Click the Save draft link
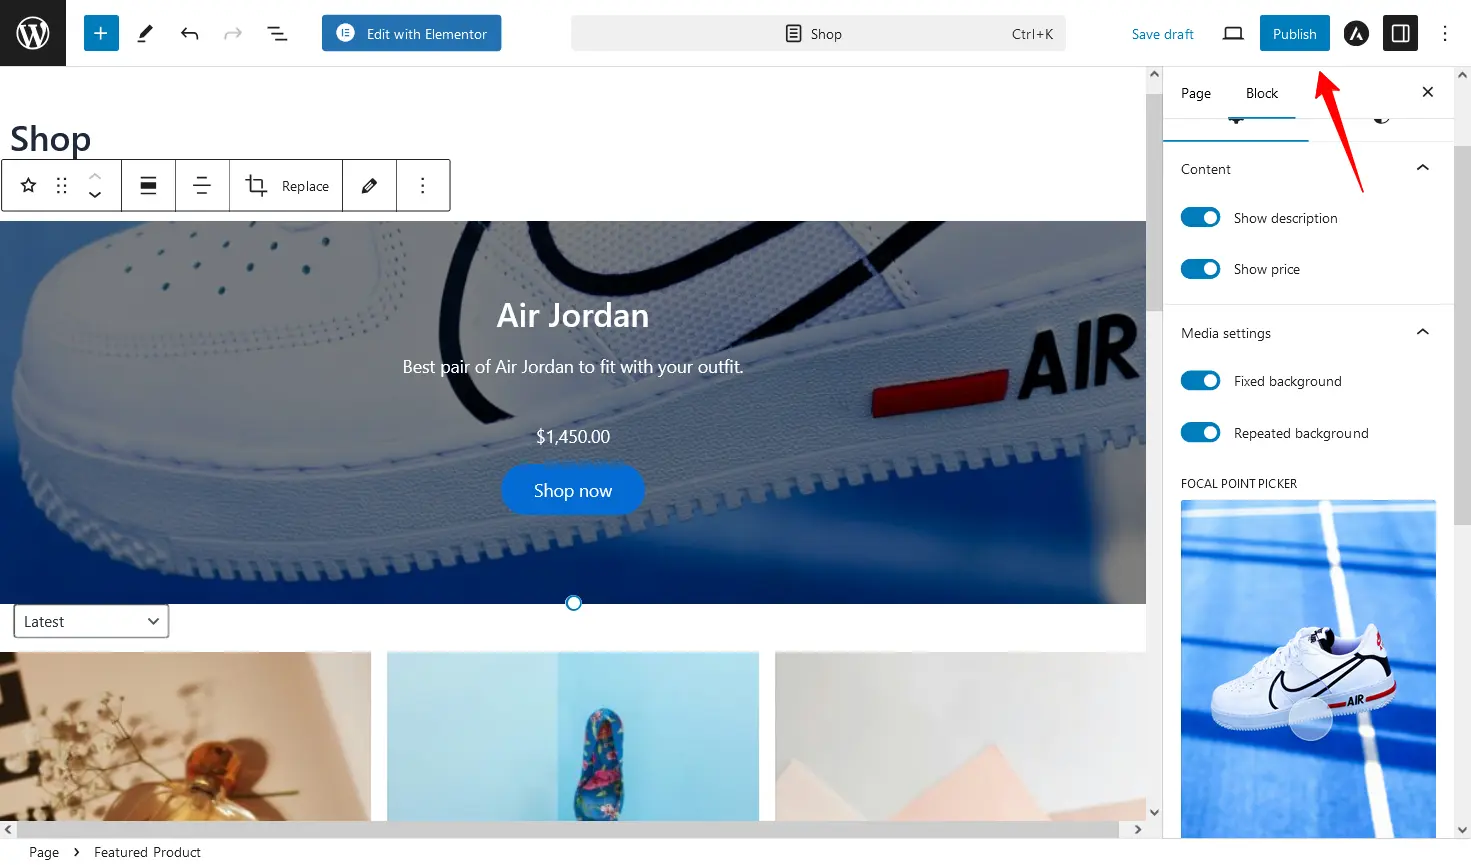1471x865 pixels. 1162,33
